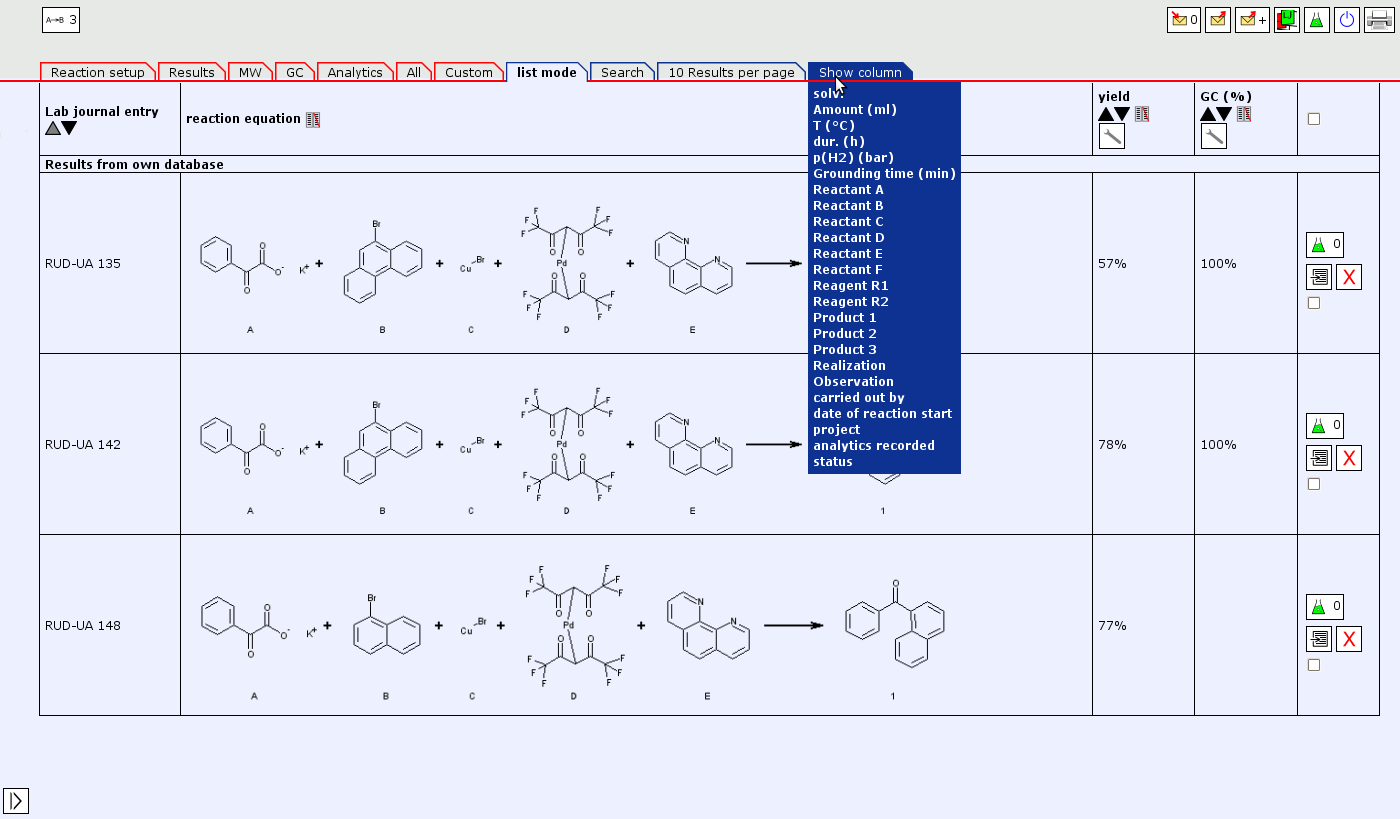
Task: Click the blue power logout icon
Action: 1347,19
